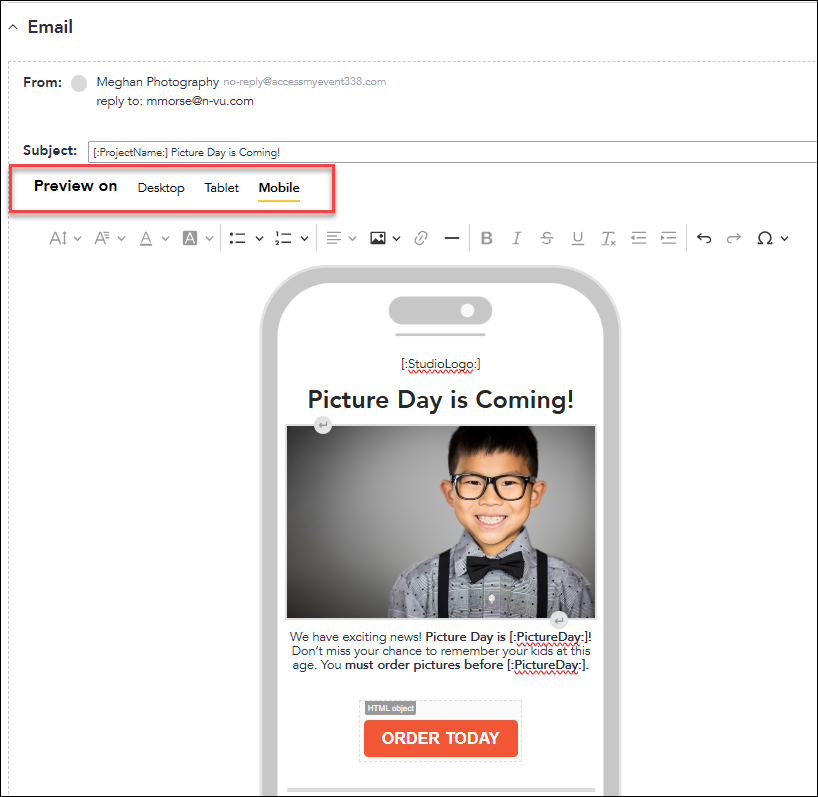Expand the text alignment dropdown arrow
This screenshot has height=797, width=818.
tap(353, 238)
